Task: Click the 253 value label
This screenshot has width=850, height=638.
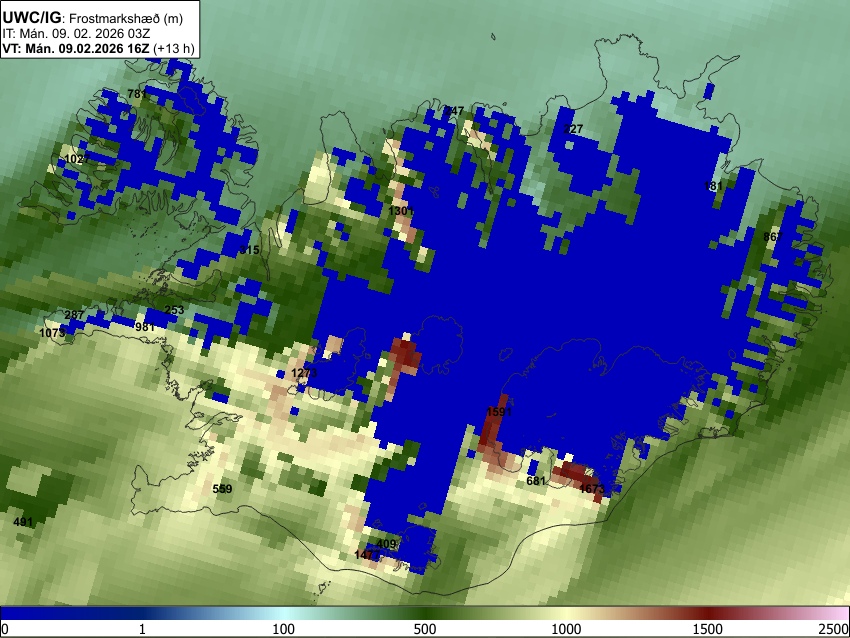Action: [x=174, y=310]
